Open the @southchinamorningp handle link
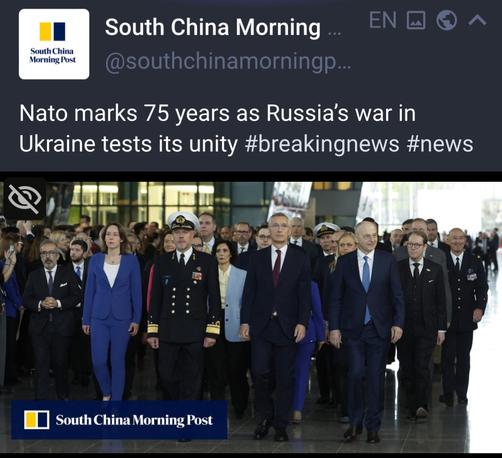 (x=228, y=62)
